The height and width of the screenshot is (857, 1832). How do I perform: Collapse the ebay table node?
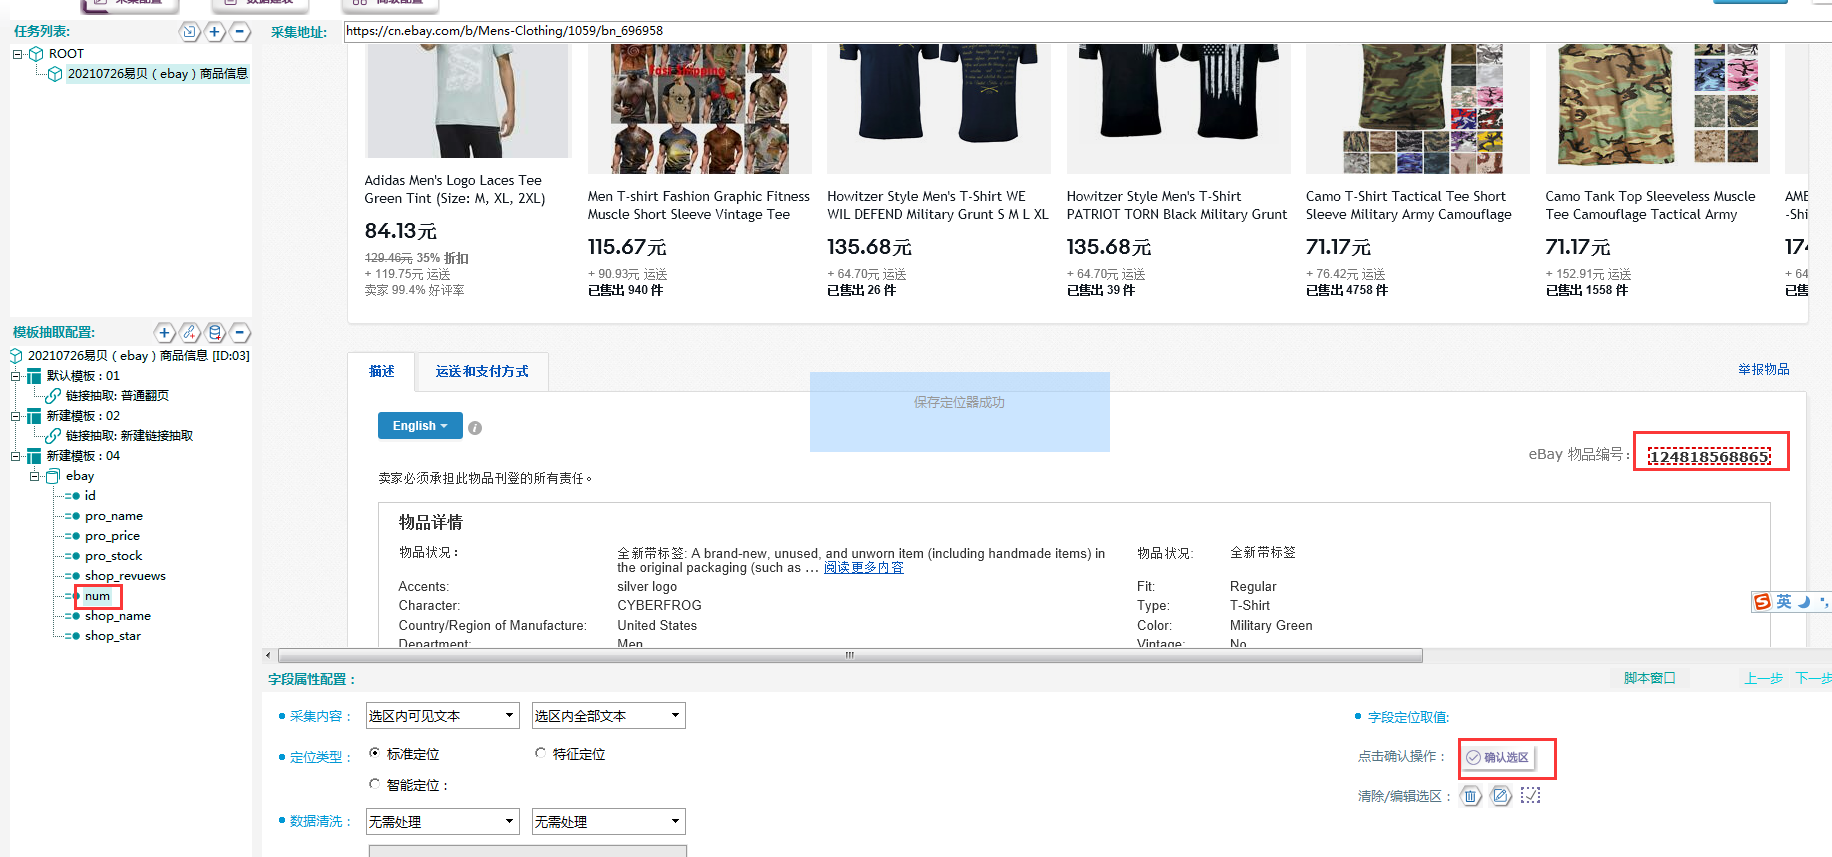(34, 476)
